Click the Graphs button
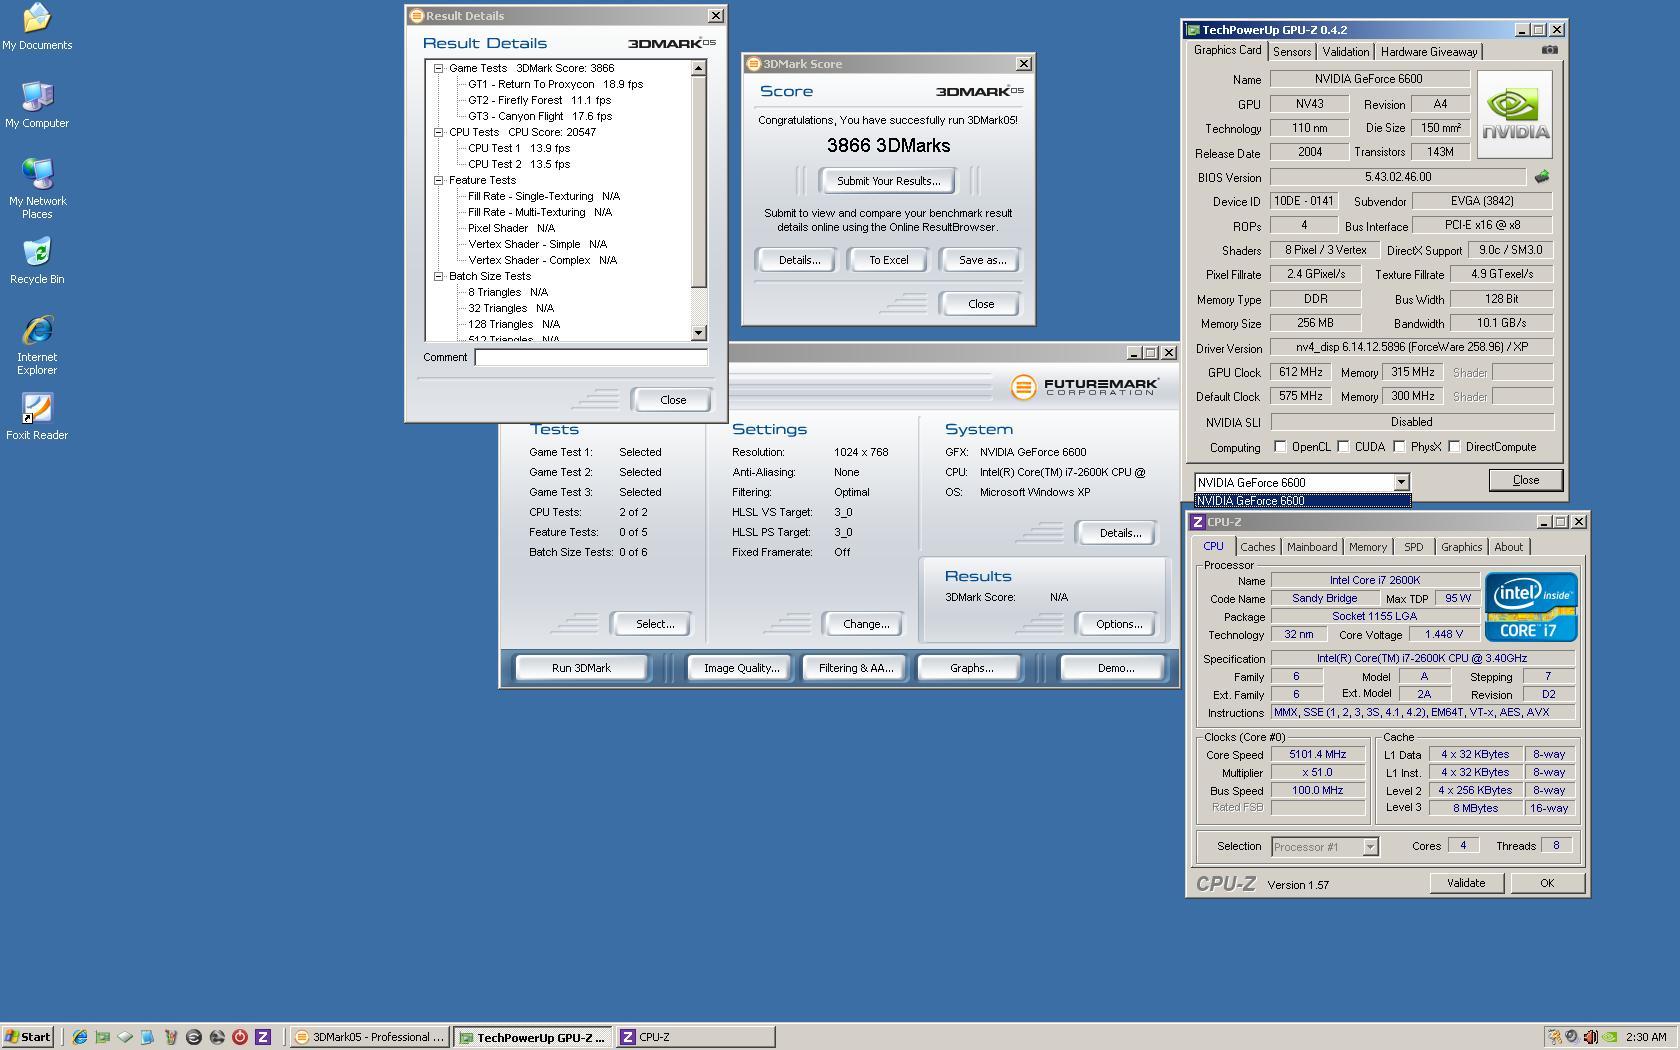1680x1050 pixels. [x=971, y=668]
